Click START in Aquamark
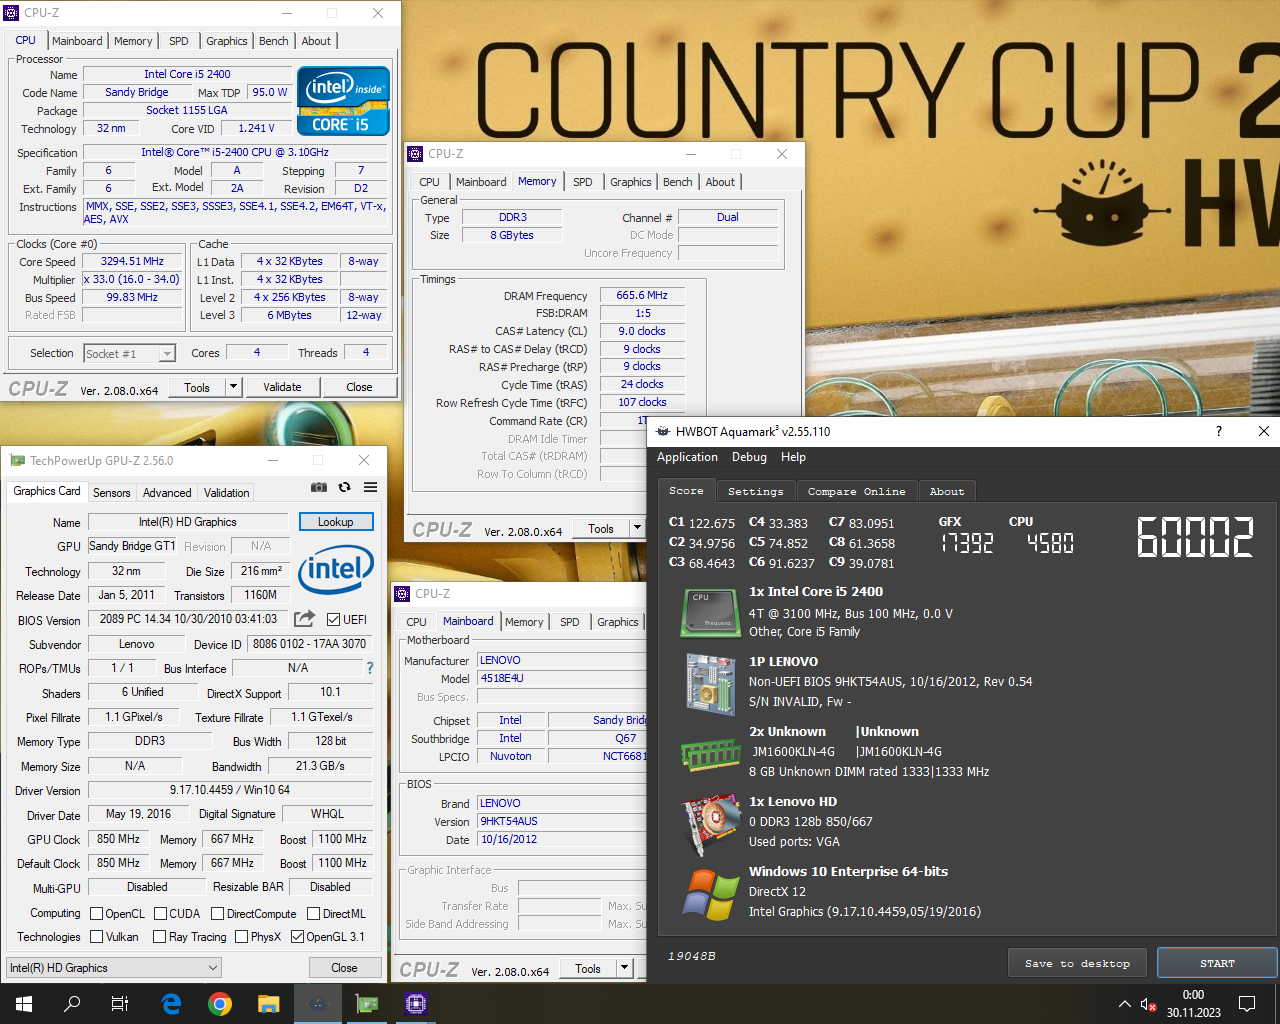 (1217, 963)
